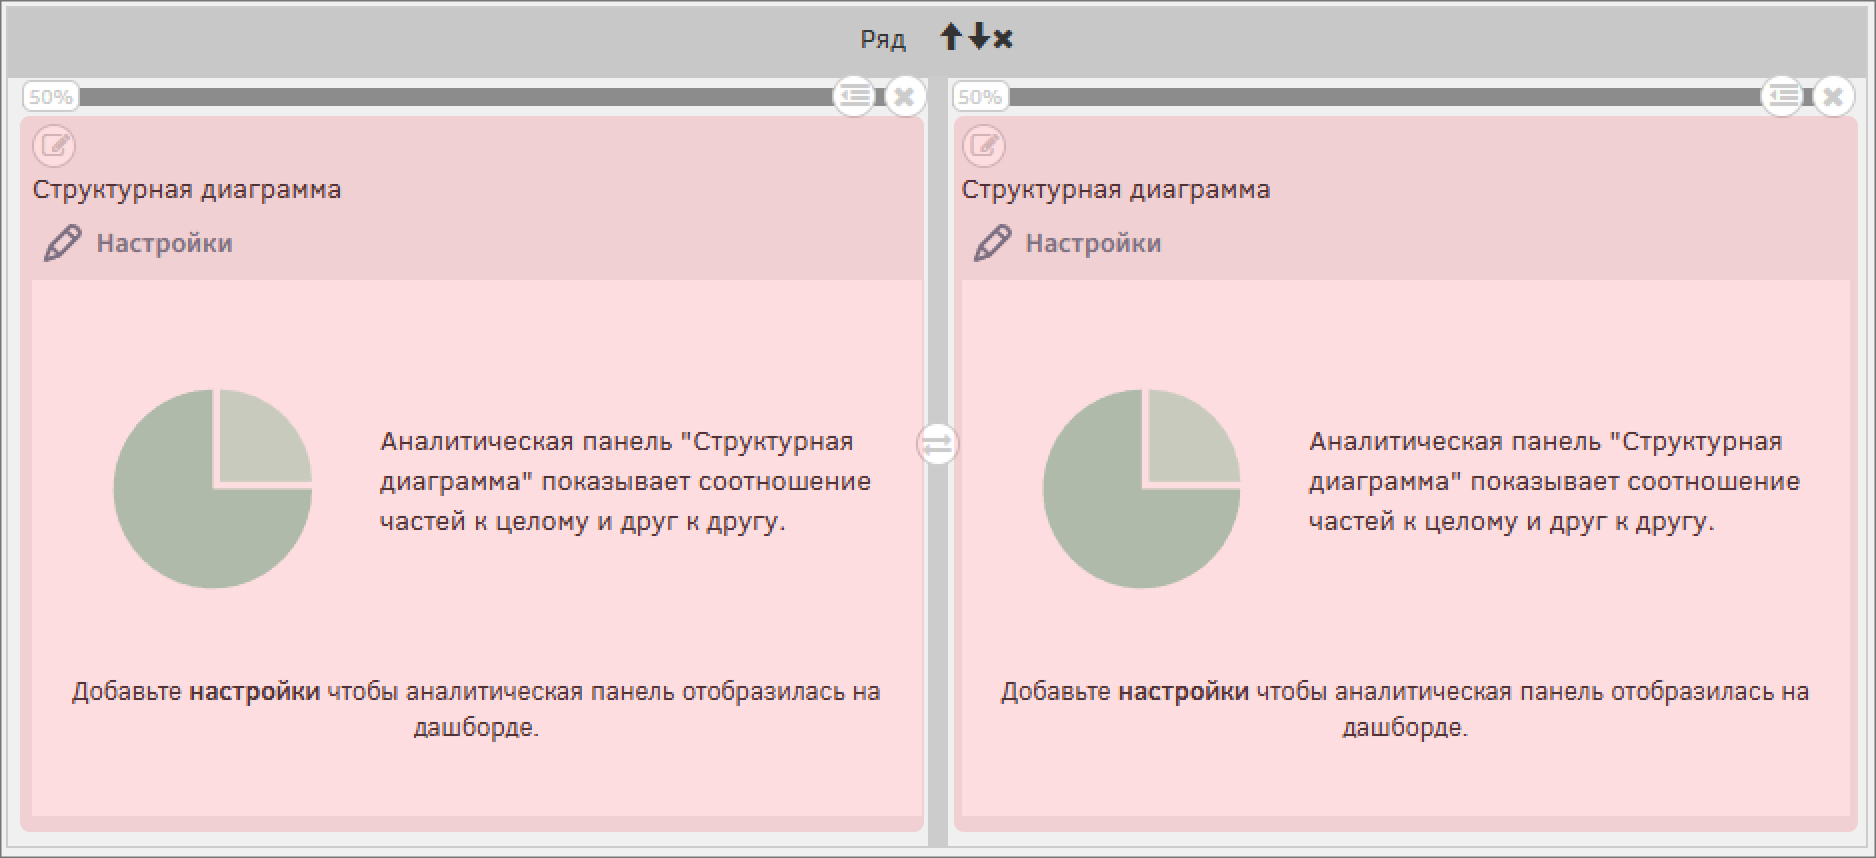Click the left panel's 50% width badge
This screenshot has width=1876, height=858.
coord(50,97)
